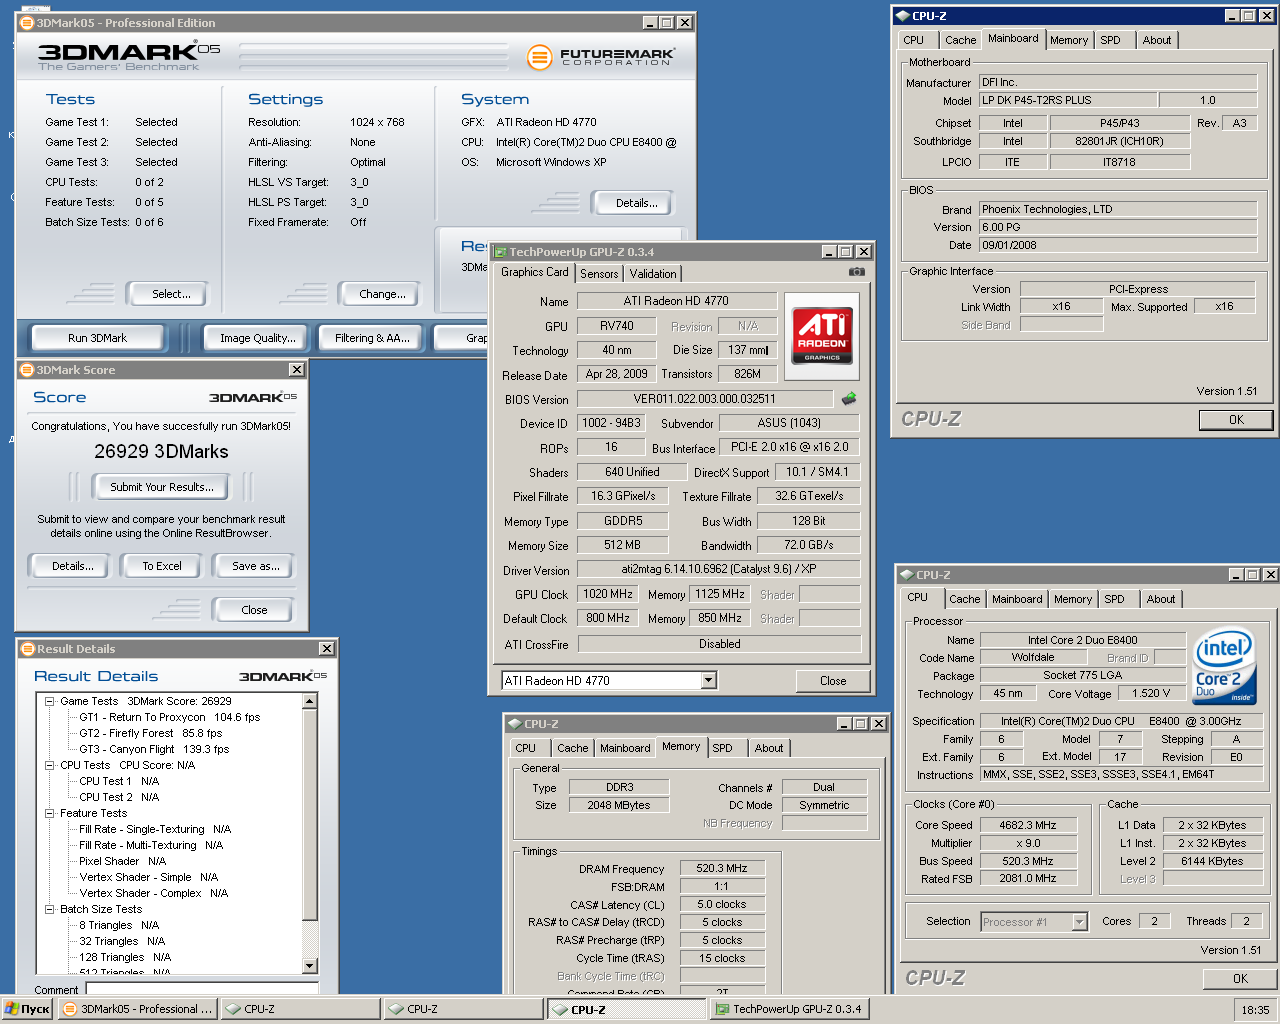
Task: Select GT3 - Canyon Flight result
Action: click(154, 749)
